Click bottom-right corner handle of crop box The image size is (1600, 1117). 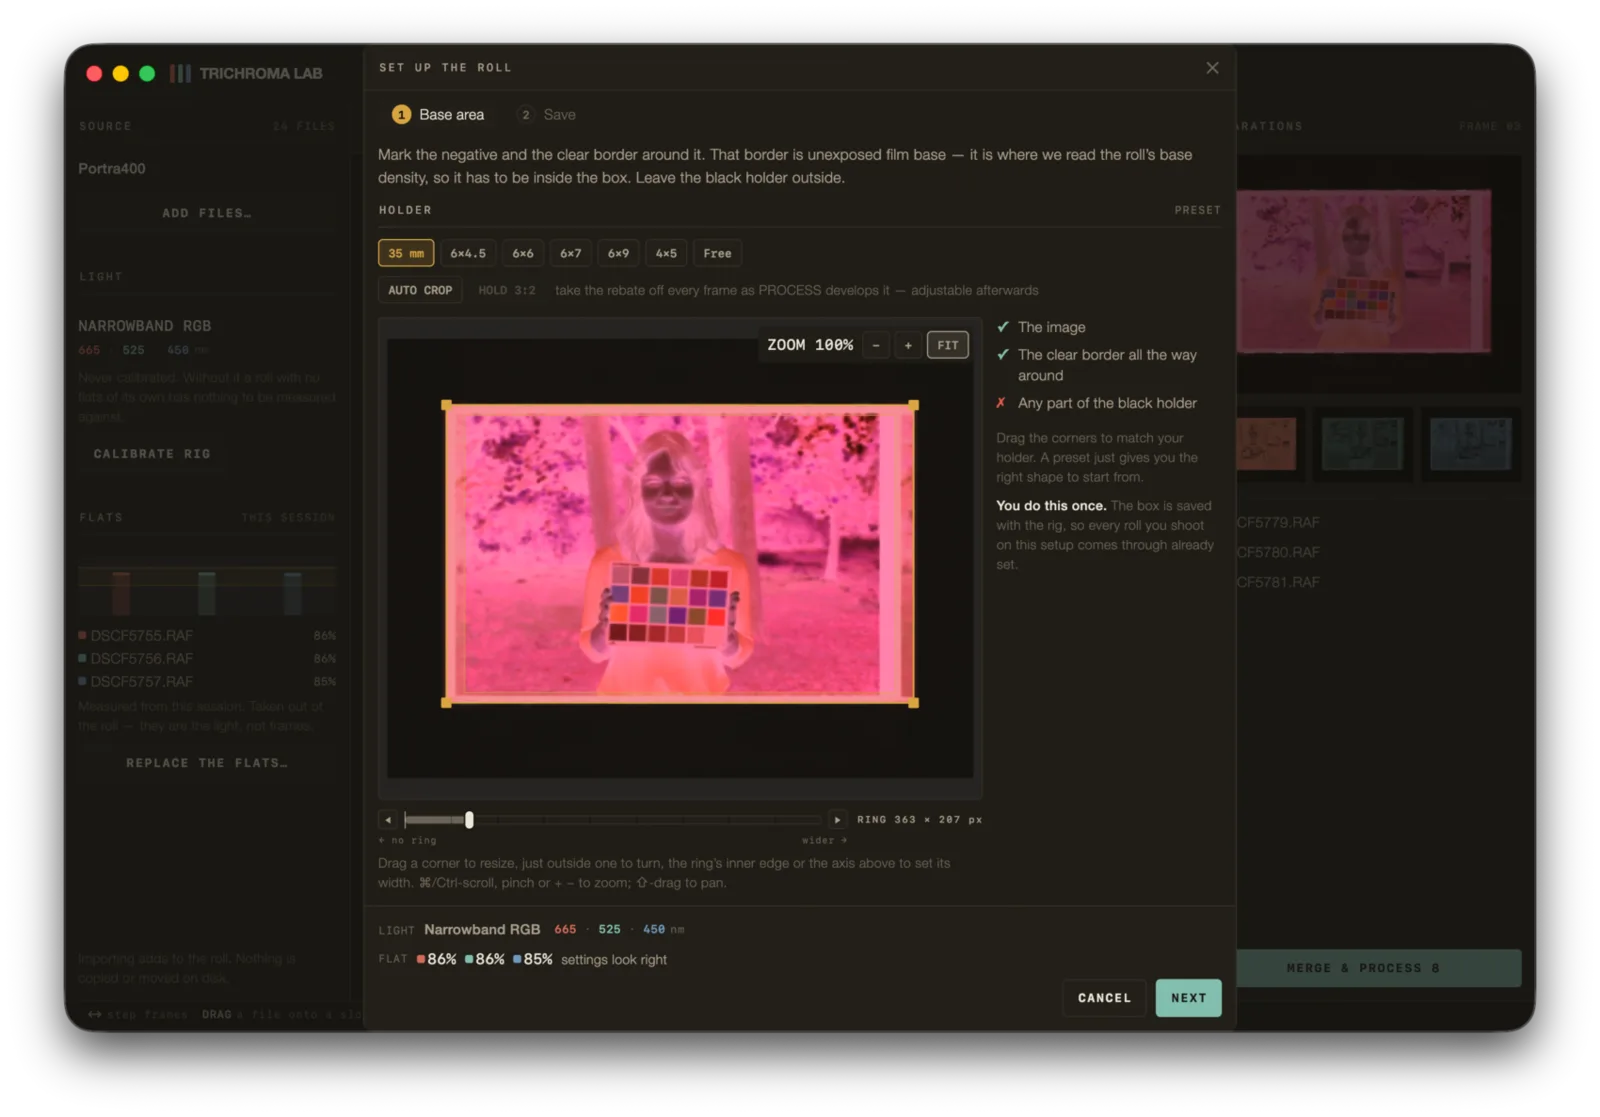click(913, 703)
